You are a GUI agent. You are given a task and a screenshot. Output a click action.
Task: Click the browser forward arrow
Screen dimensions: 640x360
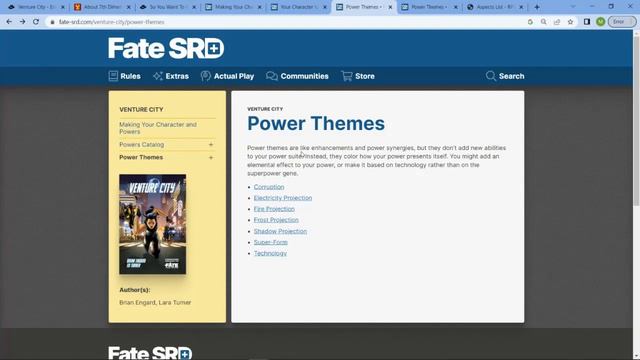point(22,22)
